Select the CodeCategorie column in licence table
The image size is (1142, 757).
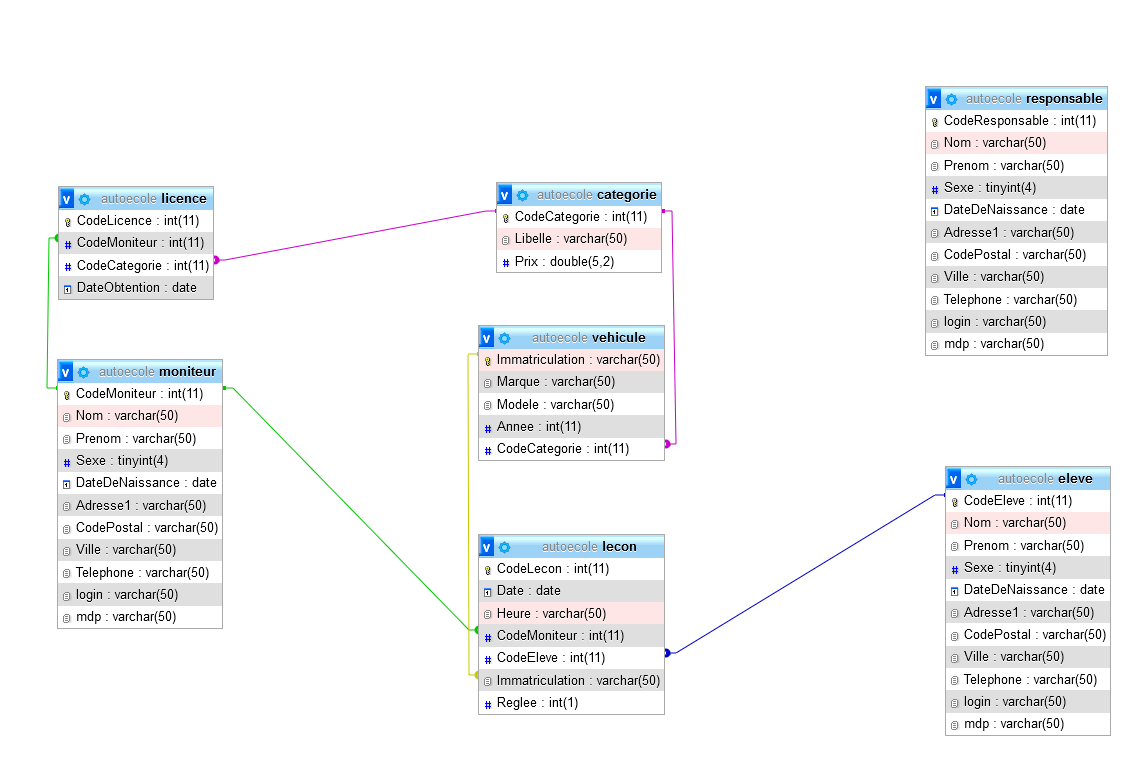click(143, 266)
